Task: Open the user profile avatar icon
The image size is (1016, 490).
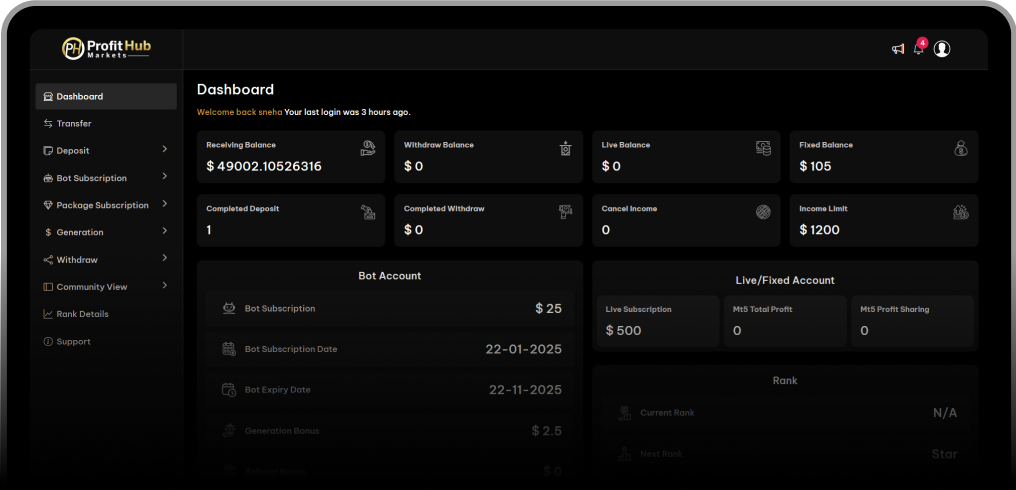Action: click(942, 49)
